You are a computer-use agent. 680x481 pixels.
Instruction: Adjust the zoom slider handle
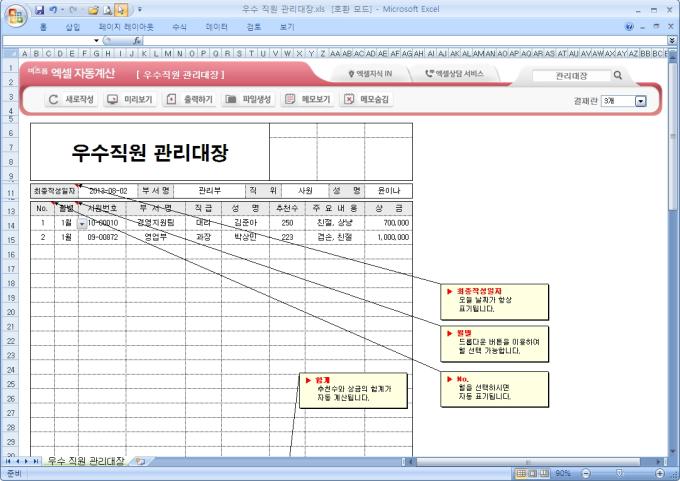pos(620,473)
